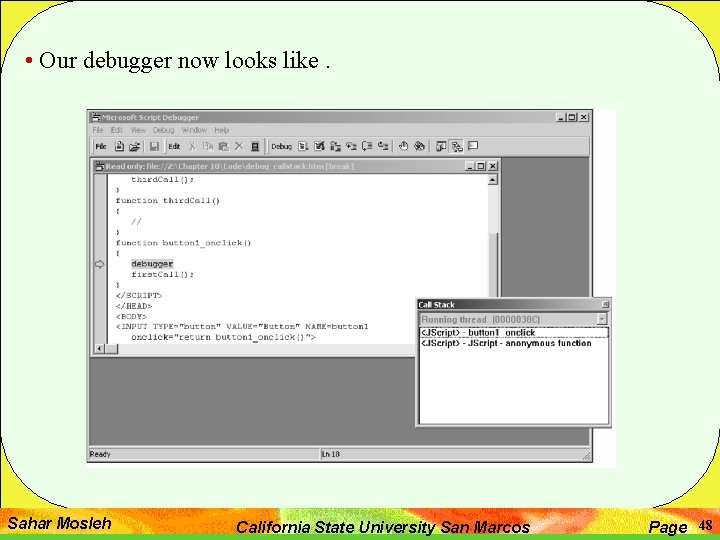Screen dimensions: 720x540
Task: Click the Step Into toolbar icon
Action: (x=351, y=146)
